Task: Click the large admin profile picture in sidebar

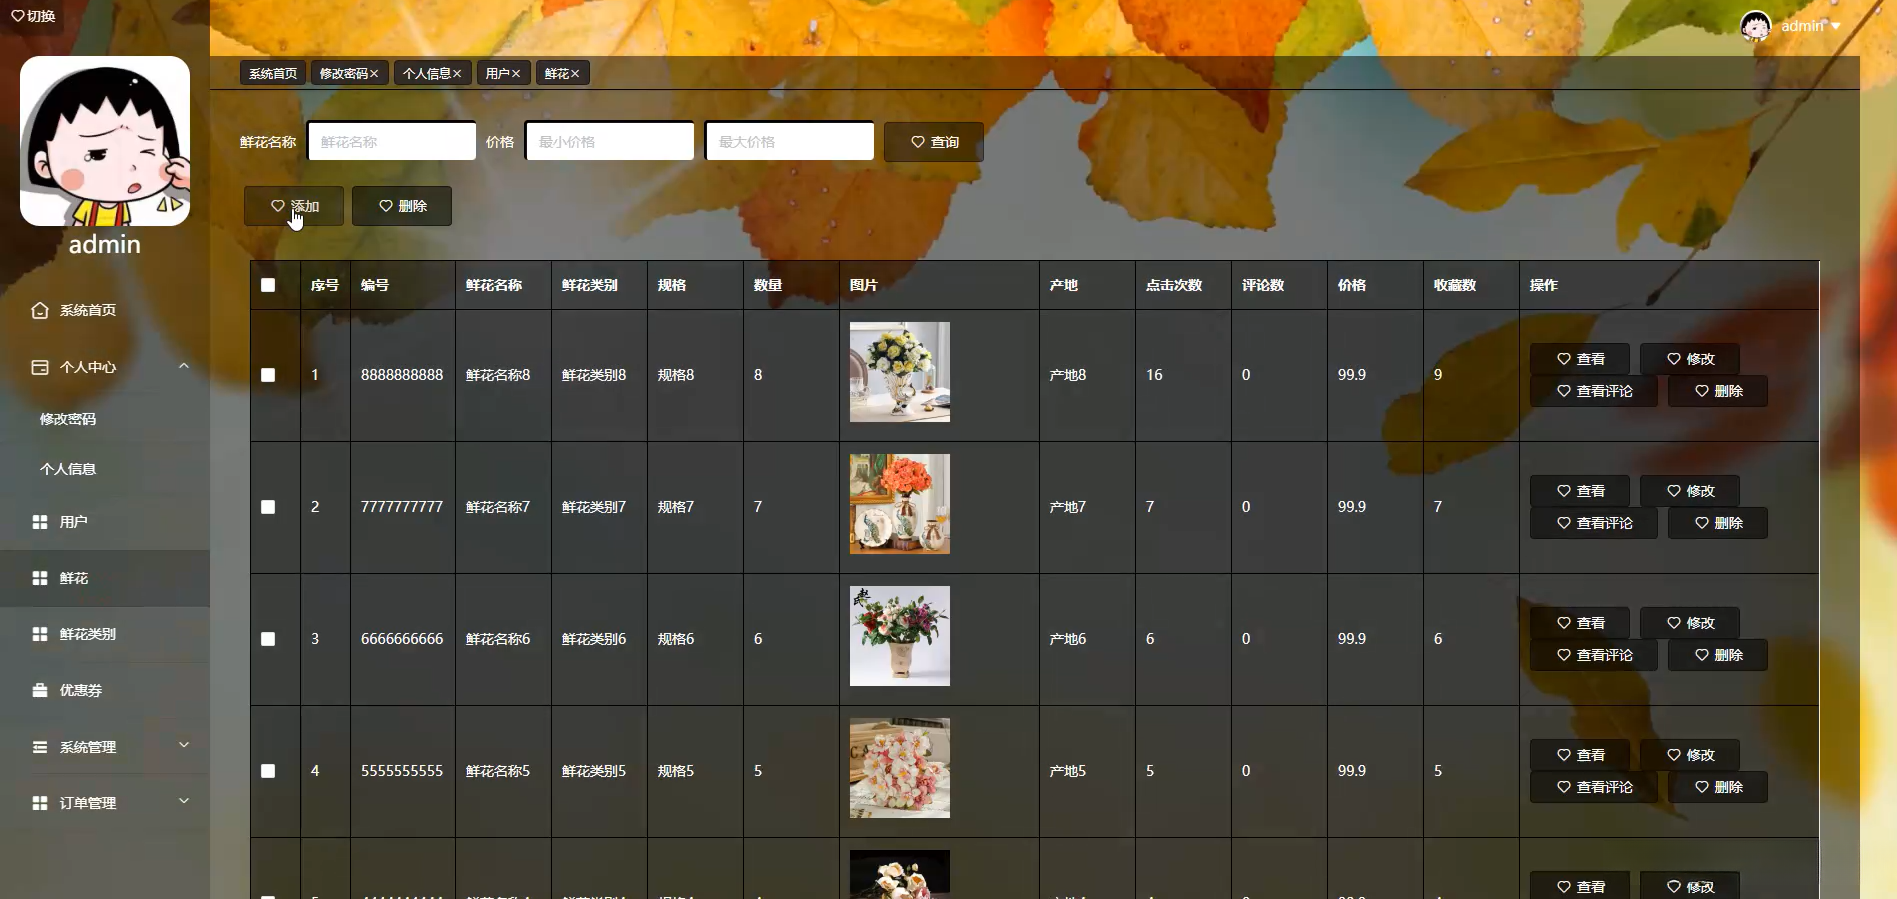Action: [105, 141]
